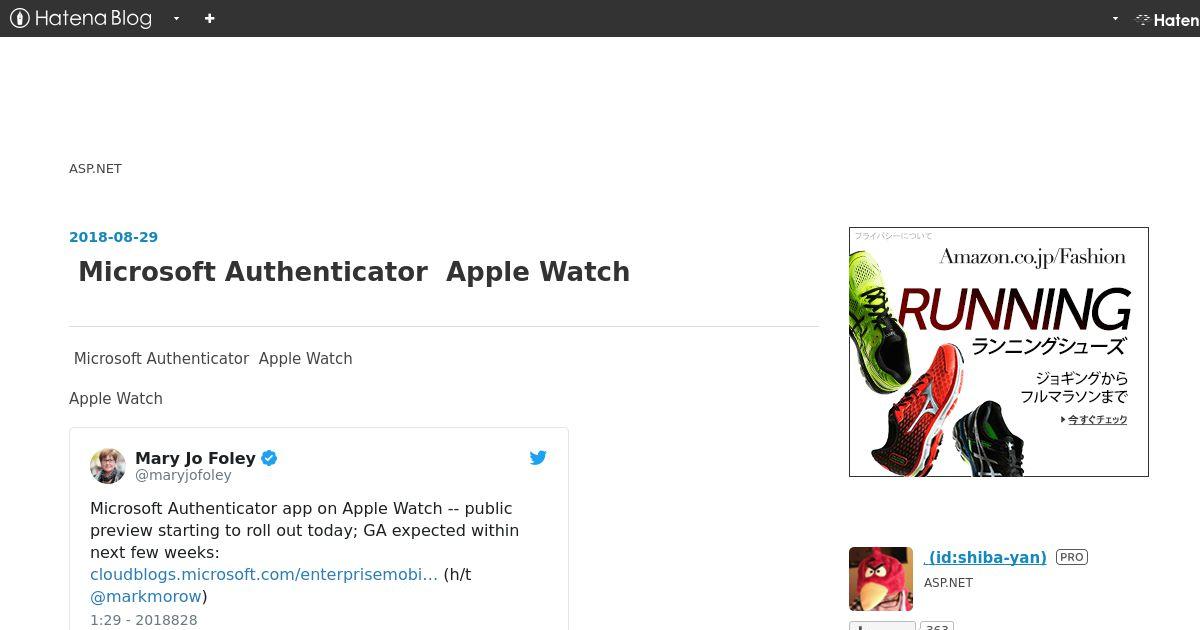Click the ad's check-now arrow link

point(1094,420)
